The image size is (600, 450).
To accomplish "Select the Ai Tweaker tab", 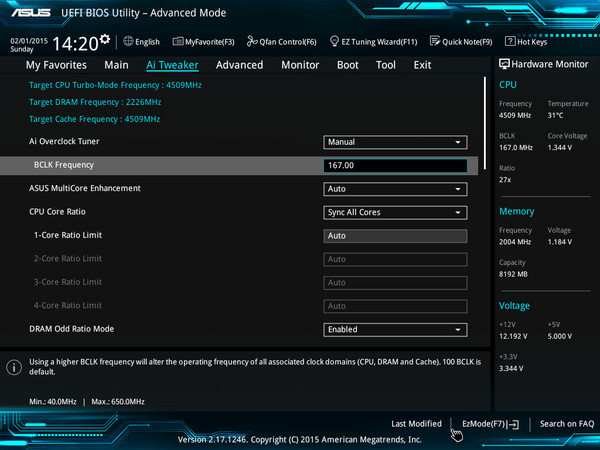I will pos(172,65).
